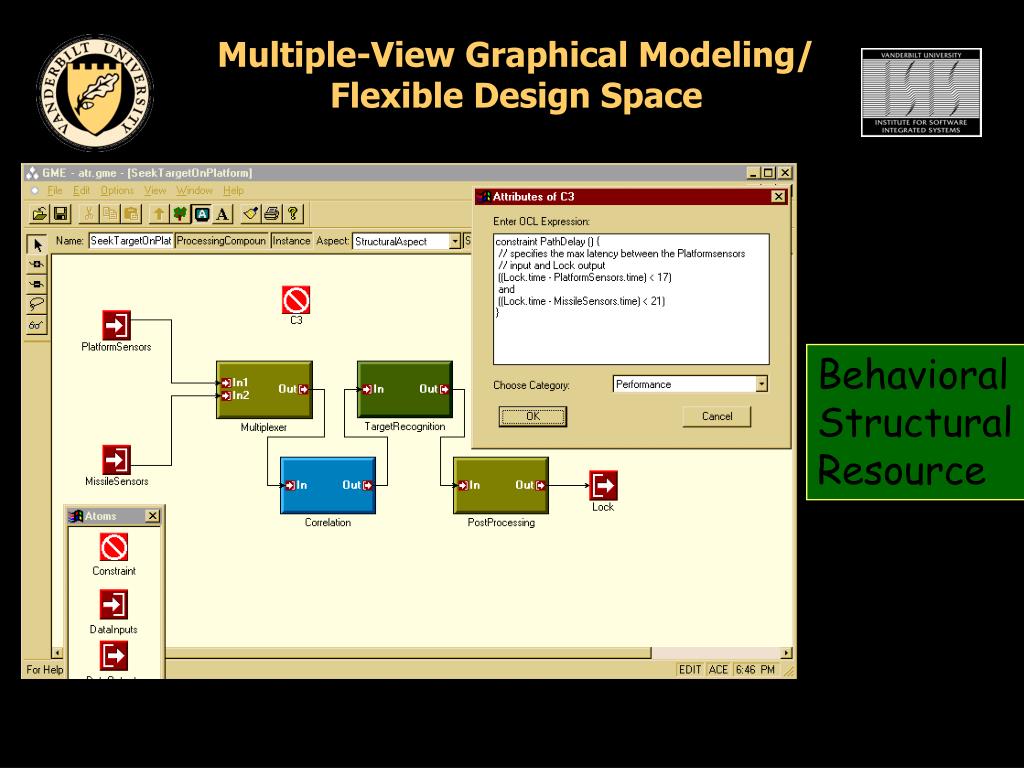Open the Options menu
Screen dimensions: 1024x768
[x=117, y=191]
